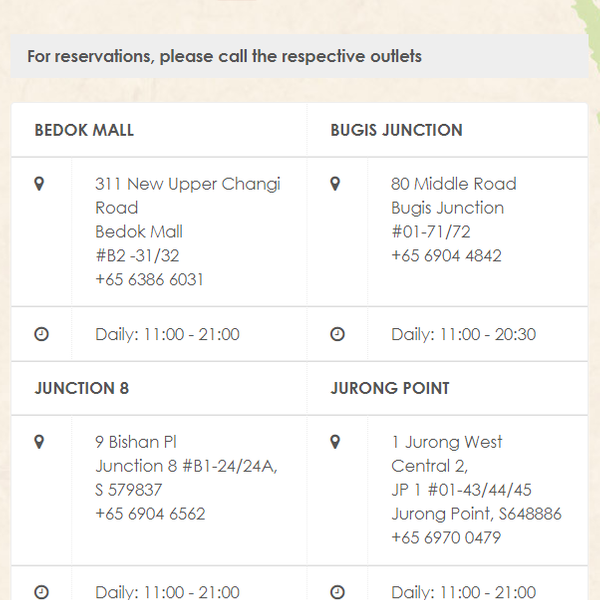Call Bugis Junction number +65 6904 4842

[446, 256]
